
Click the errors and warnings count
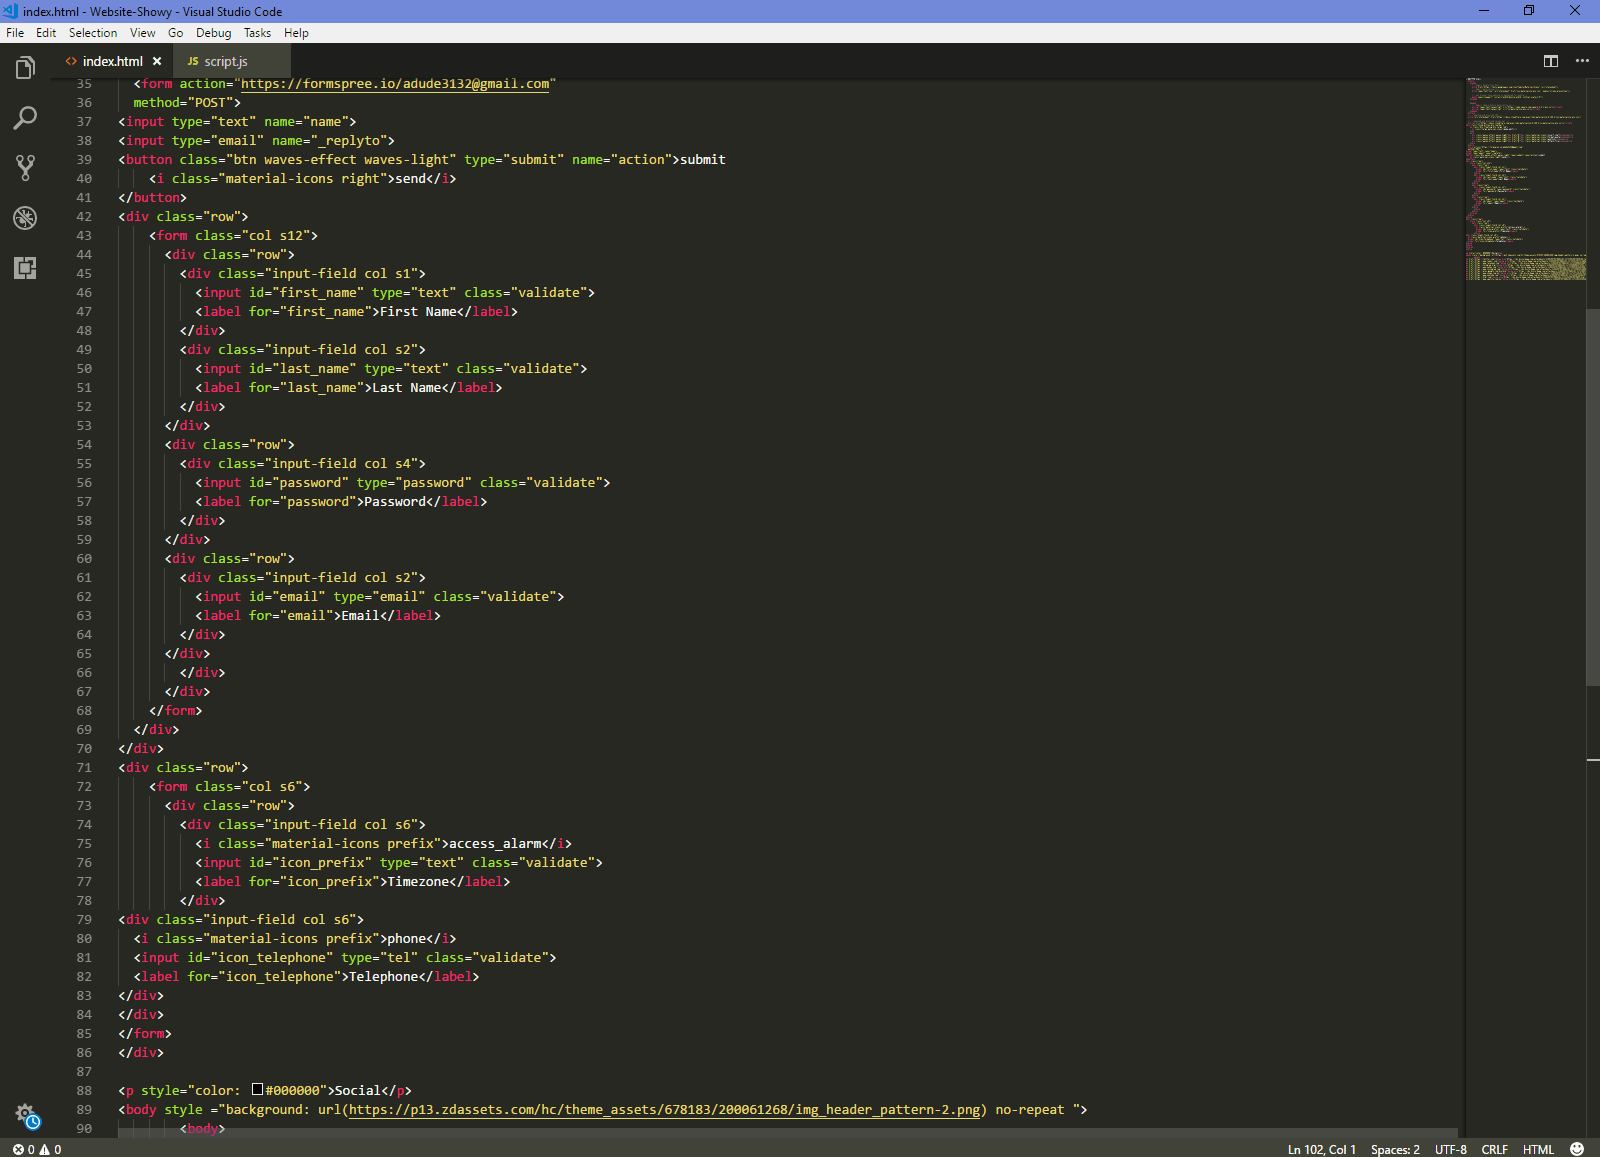(37, 1149)
